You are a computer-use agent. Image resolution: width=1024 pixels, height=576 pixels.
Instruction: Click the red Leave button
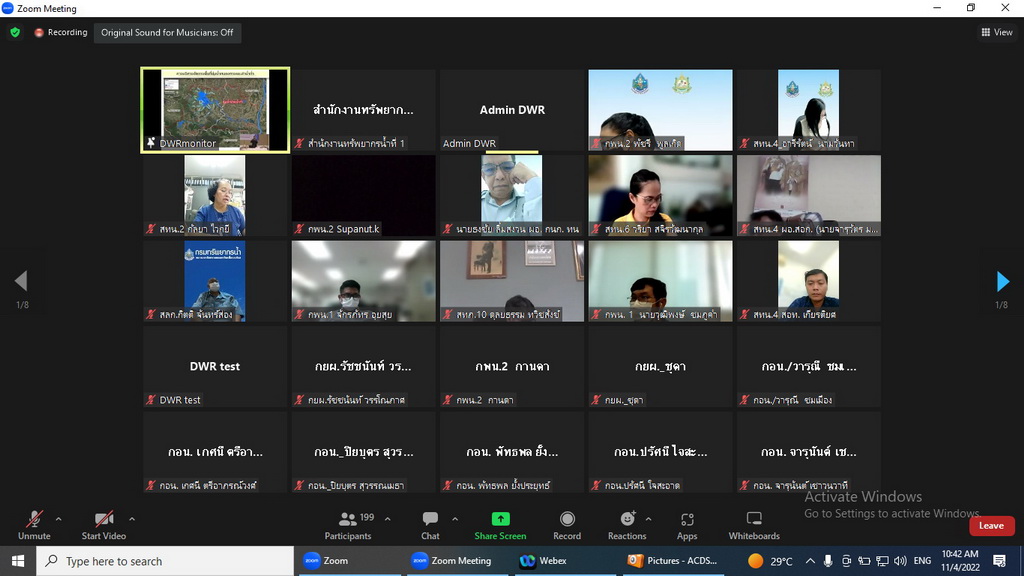pos(991,526)
